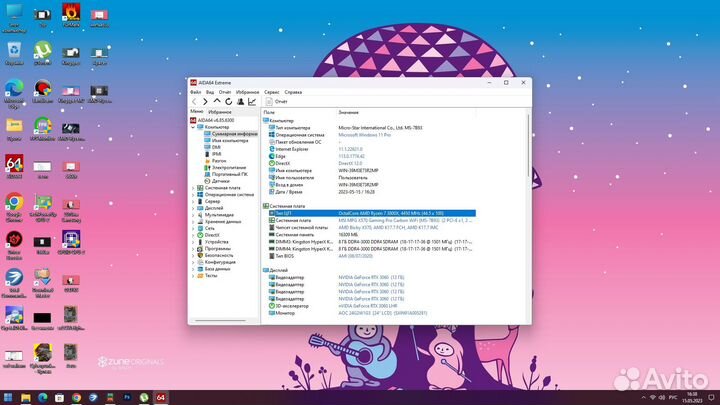Expand the Тесты tree node
The image size is (720, 405).
[193, 276]
